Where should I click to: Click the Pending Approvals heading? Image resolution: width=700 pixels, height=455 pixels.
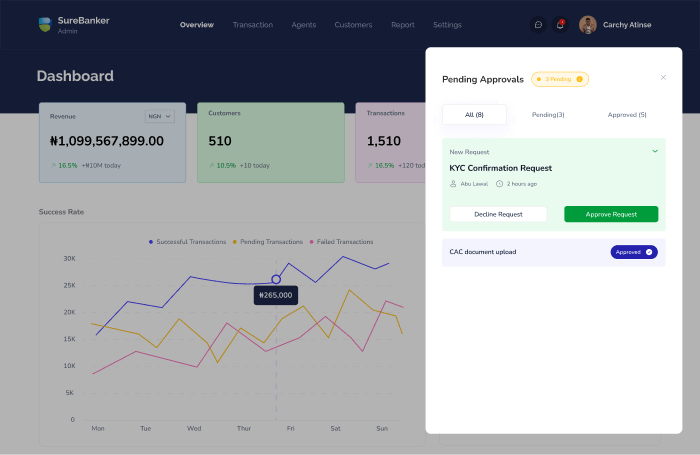[483, 79]
